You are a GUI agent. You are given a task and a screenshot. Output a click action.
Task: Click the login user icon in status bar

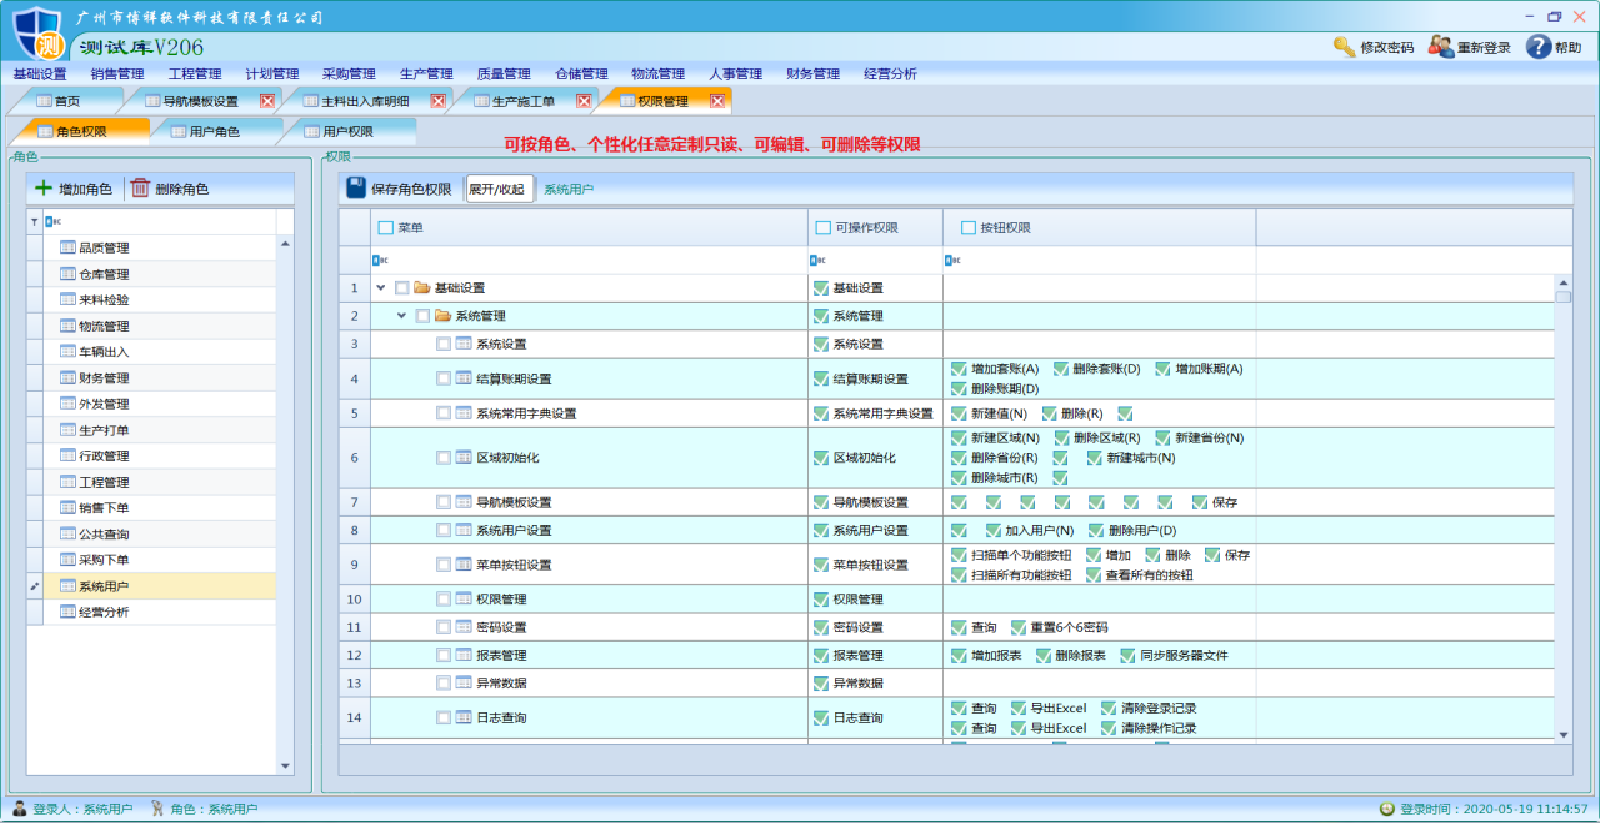[x=20, y=808]
